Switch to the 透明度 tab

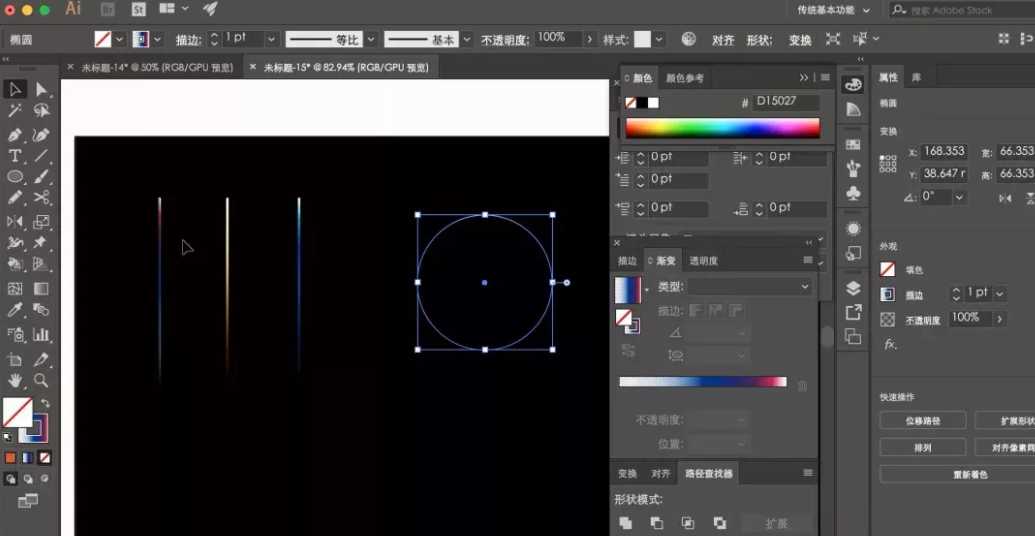point(703,261)
